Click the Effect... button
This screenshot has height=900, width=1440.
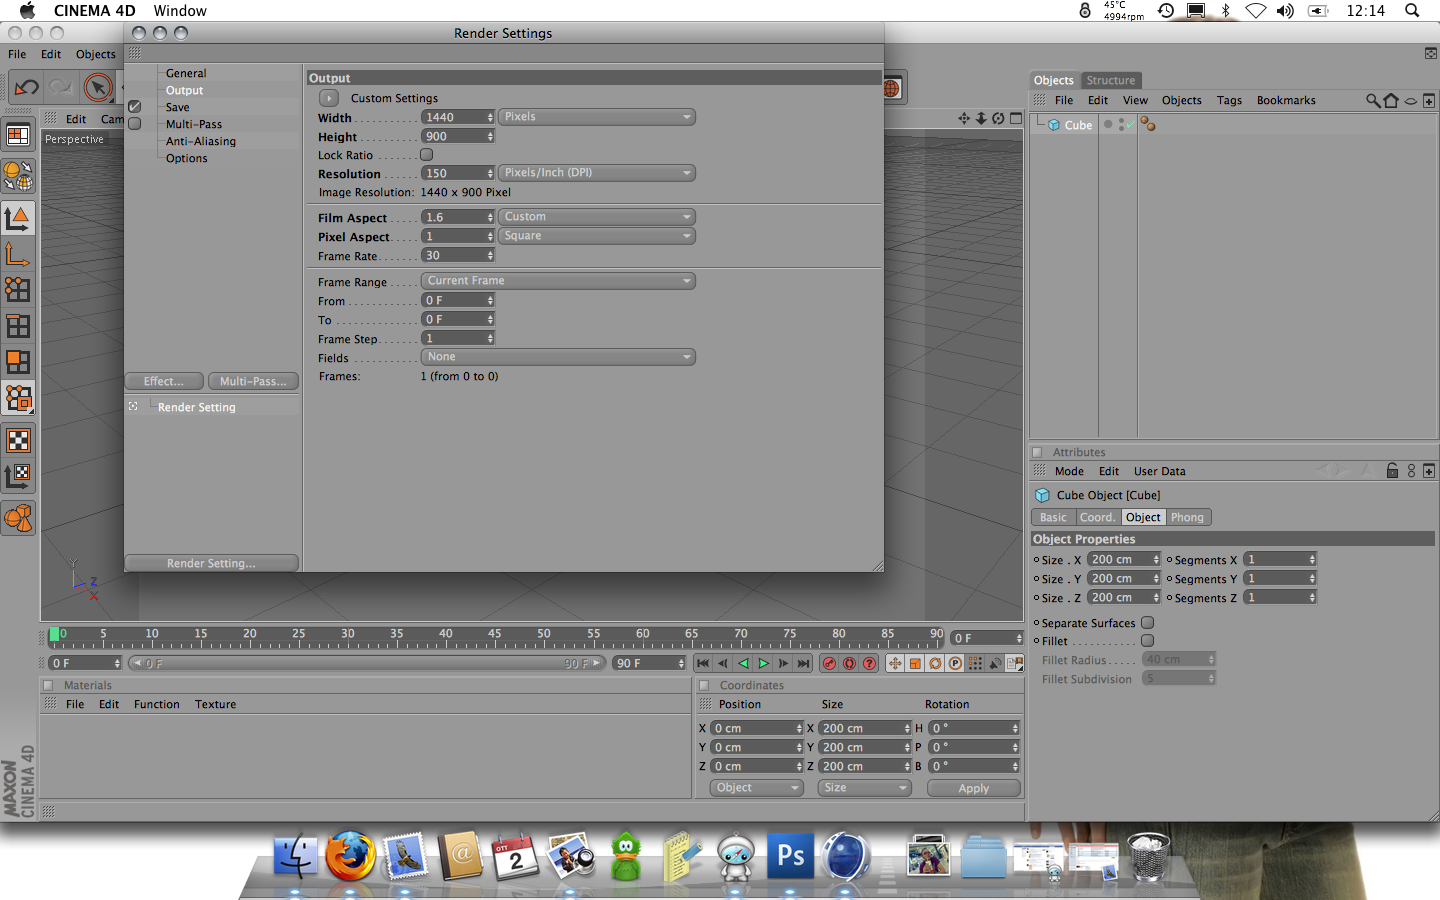tap(164, 381)
